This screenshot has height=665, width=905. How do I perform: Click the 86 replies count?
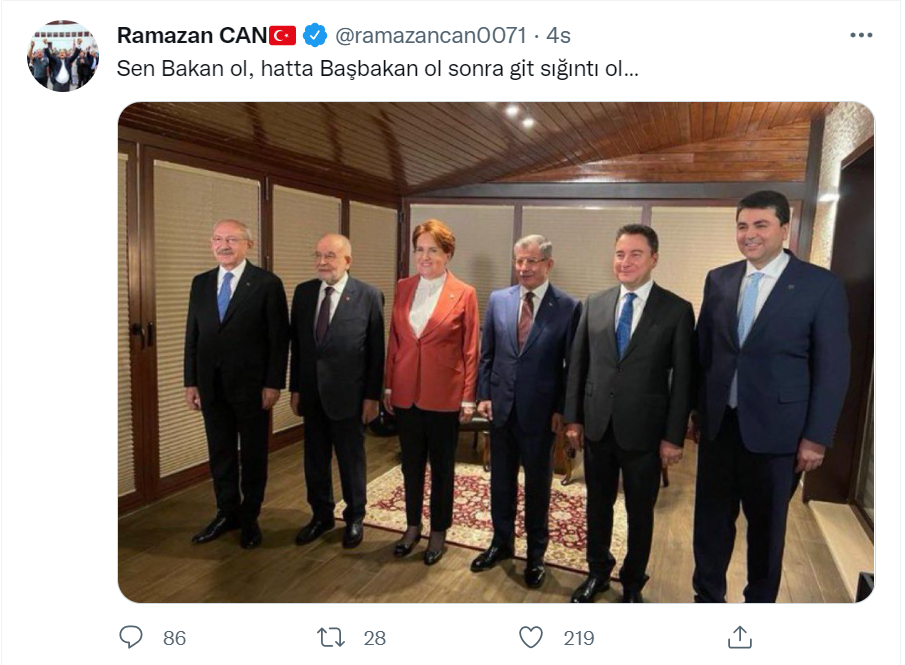(174, 638)
